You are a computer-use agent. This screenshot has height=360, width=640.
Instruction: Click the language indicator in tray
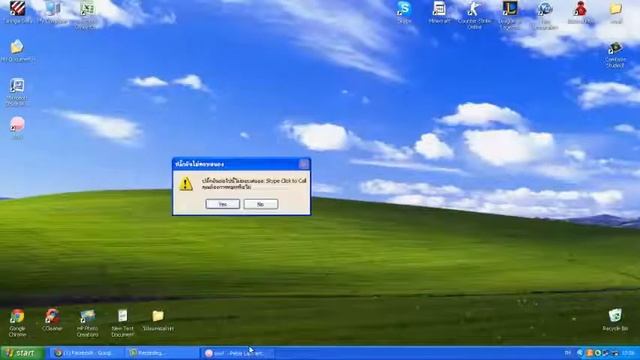pos(568,353)
